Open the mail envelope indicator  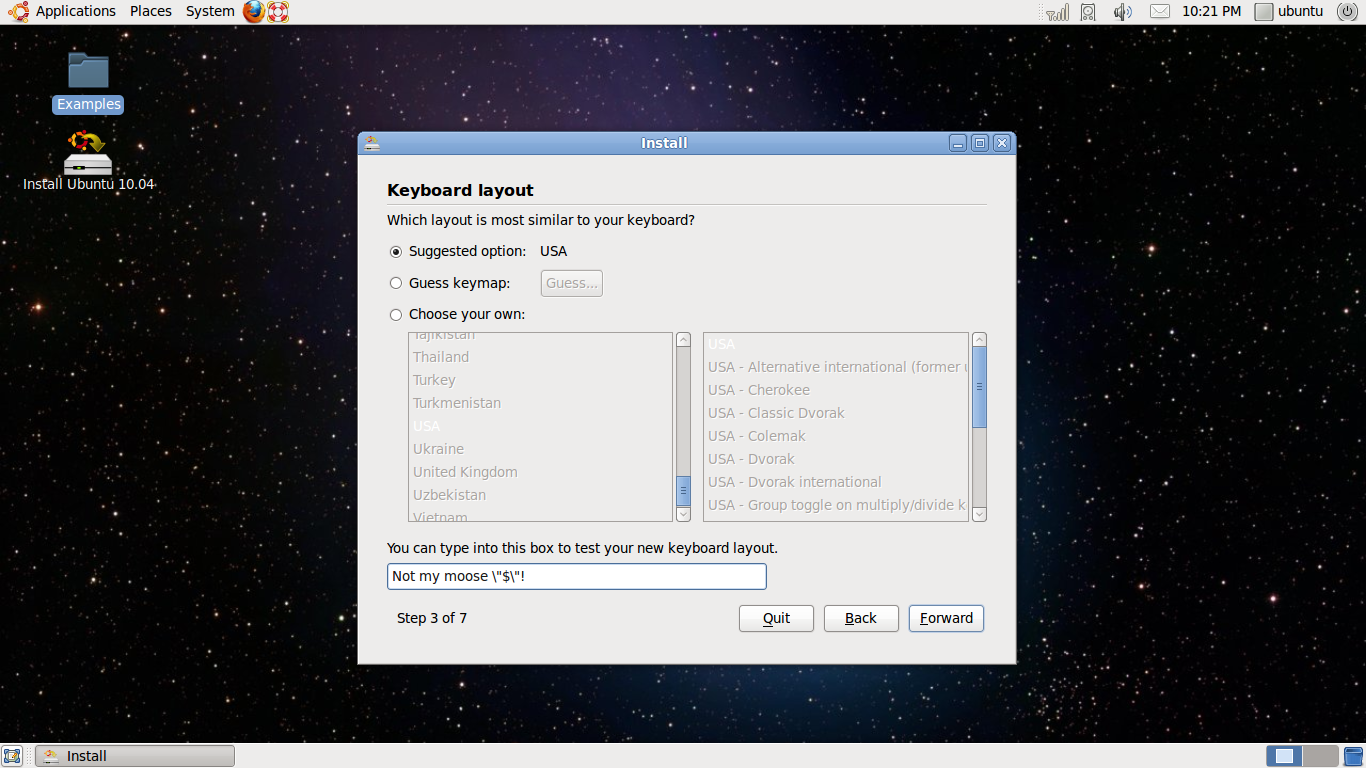(1159, 12)
